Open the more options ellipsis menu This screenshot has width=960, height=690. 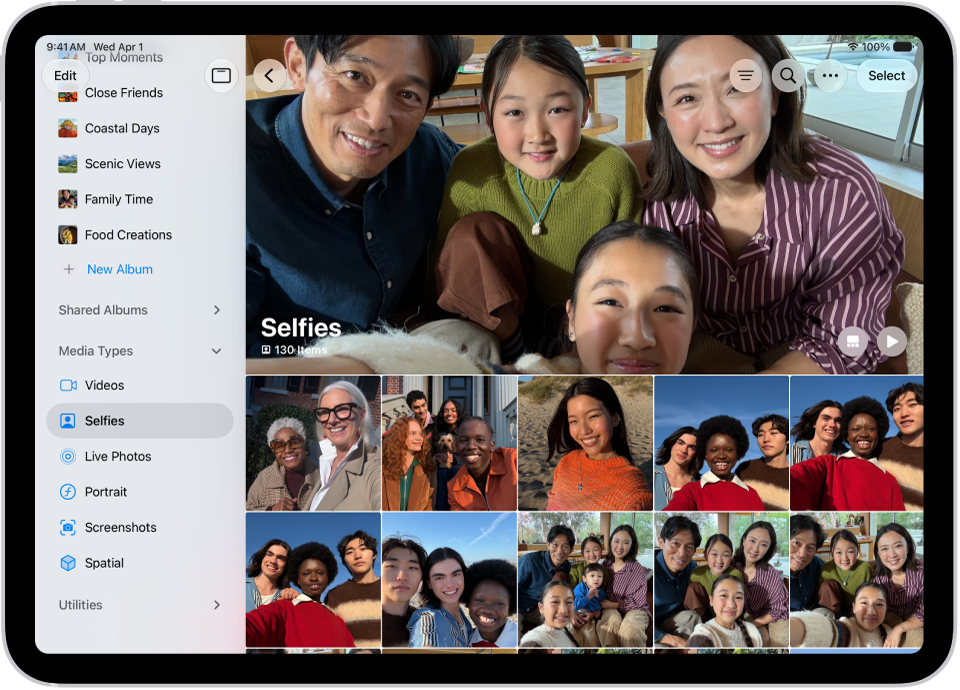830,75
